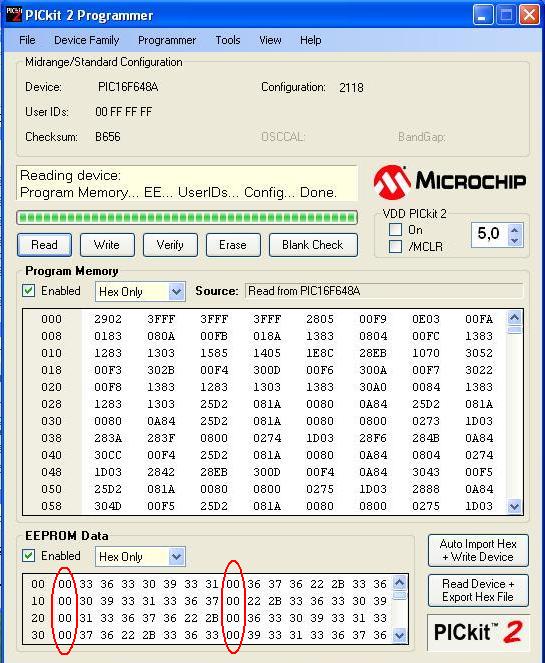Click Program Memory scrollbar up arrow
Viewport: 545px width, 663px height.
click(x=514, y=318)
